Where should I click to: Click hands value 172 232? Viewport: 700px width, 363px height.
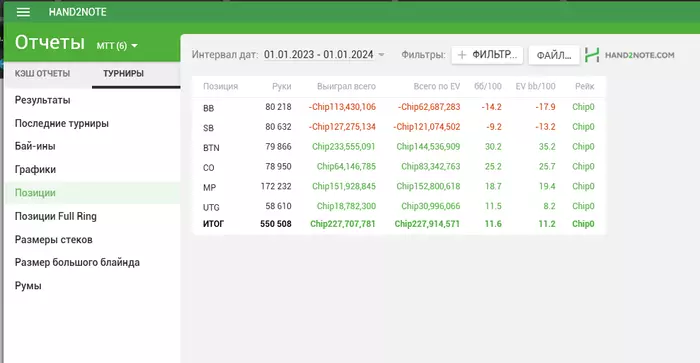276,186
